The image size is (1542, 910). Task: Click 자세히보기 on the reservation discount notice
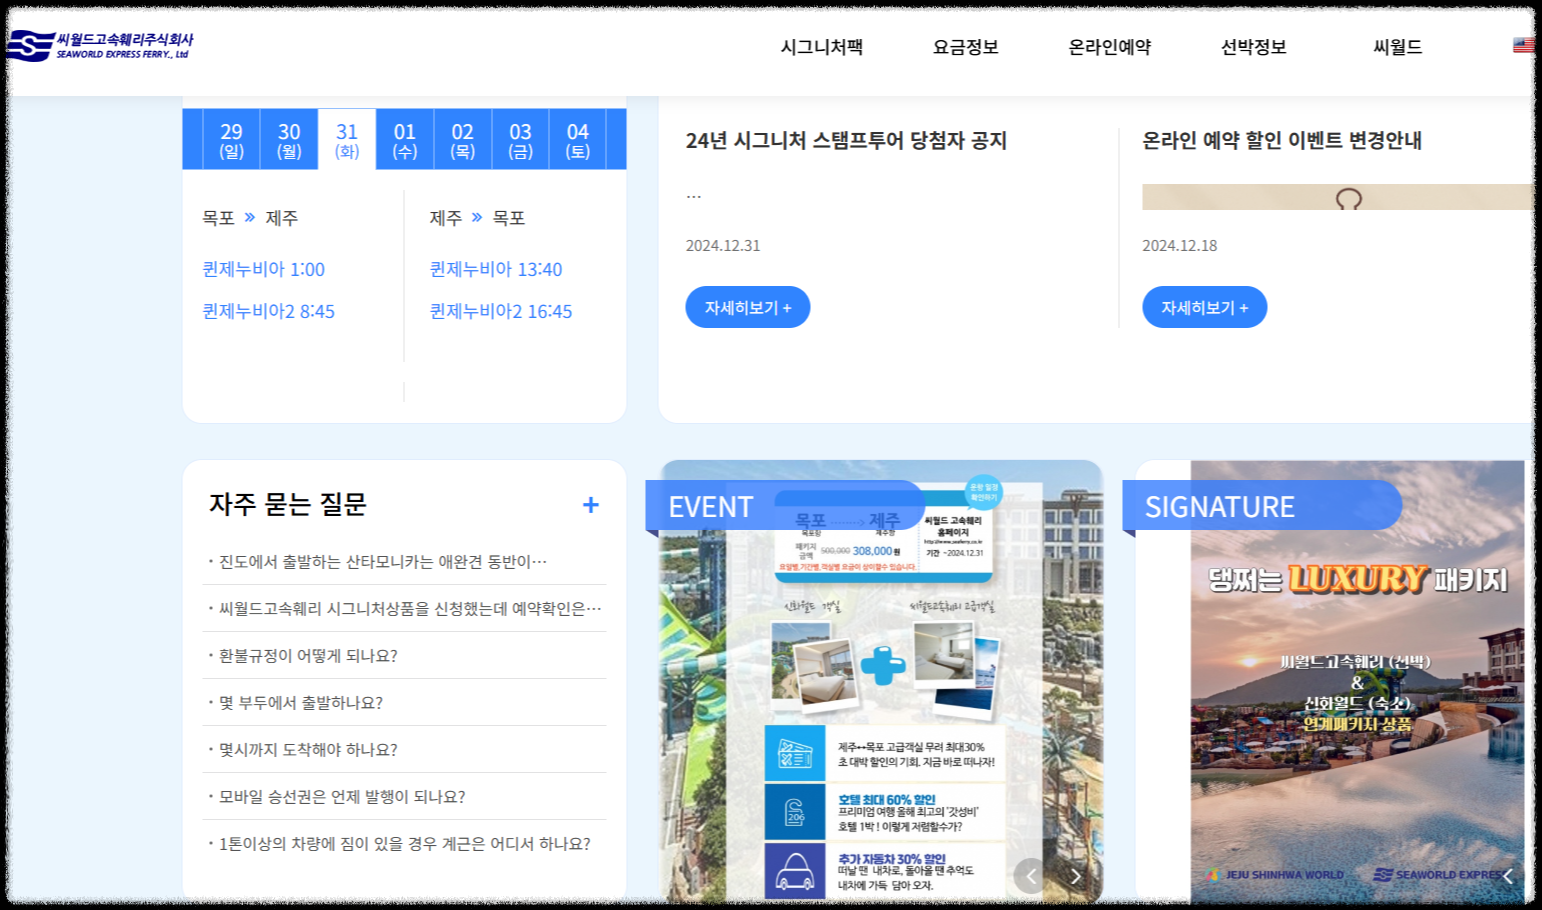coord(1204,307)
